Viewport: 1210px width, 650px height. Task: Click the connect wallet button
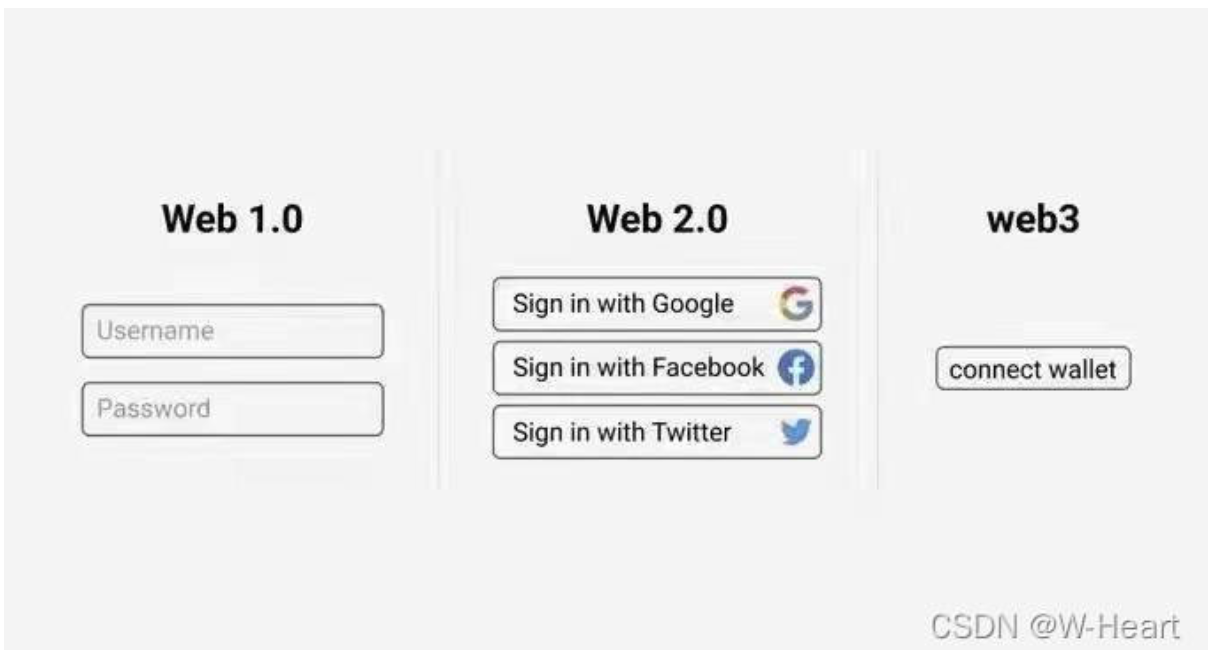[1033, 369]
